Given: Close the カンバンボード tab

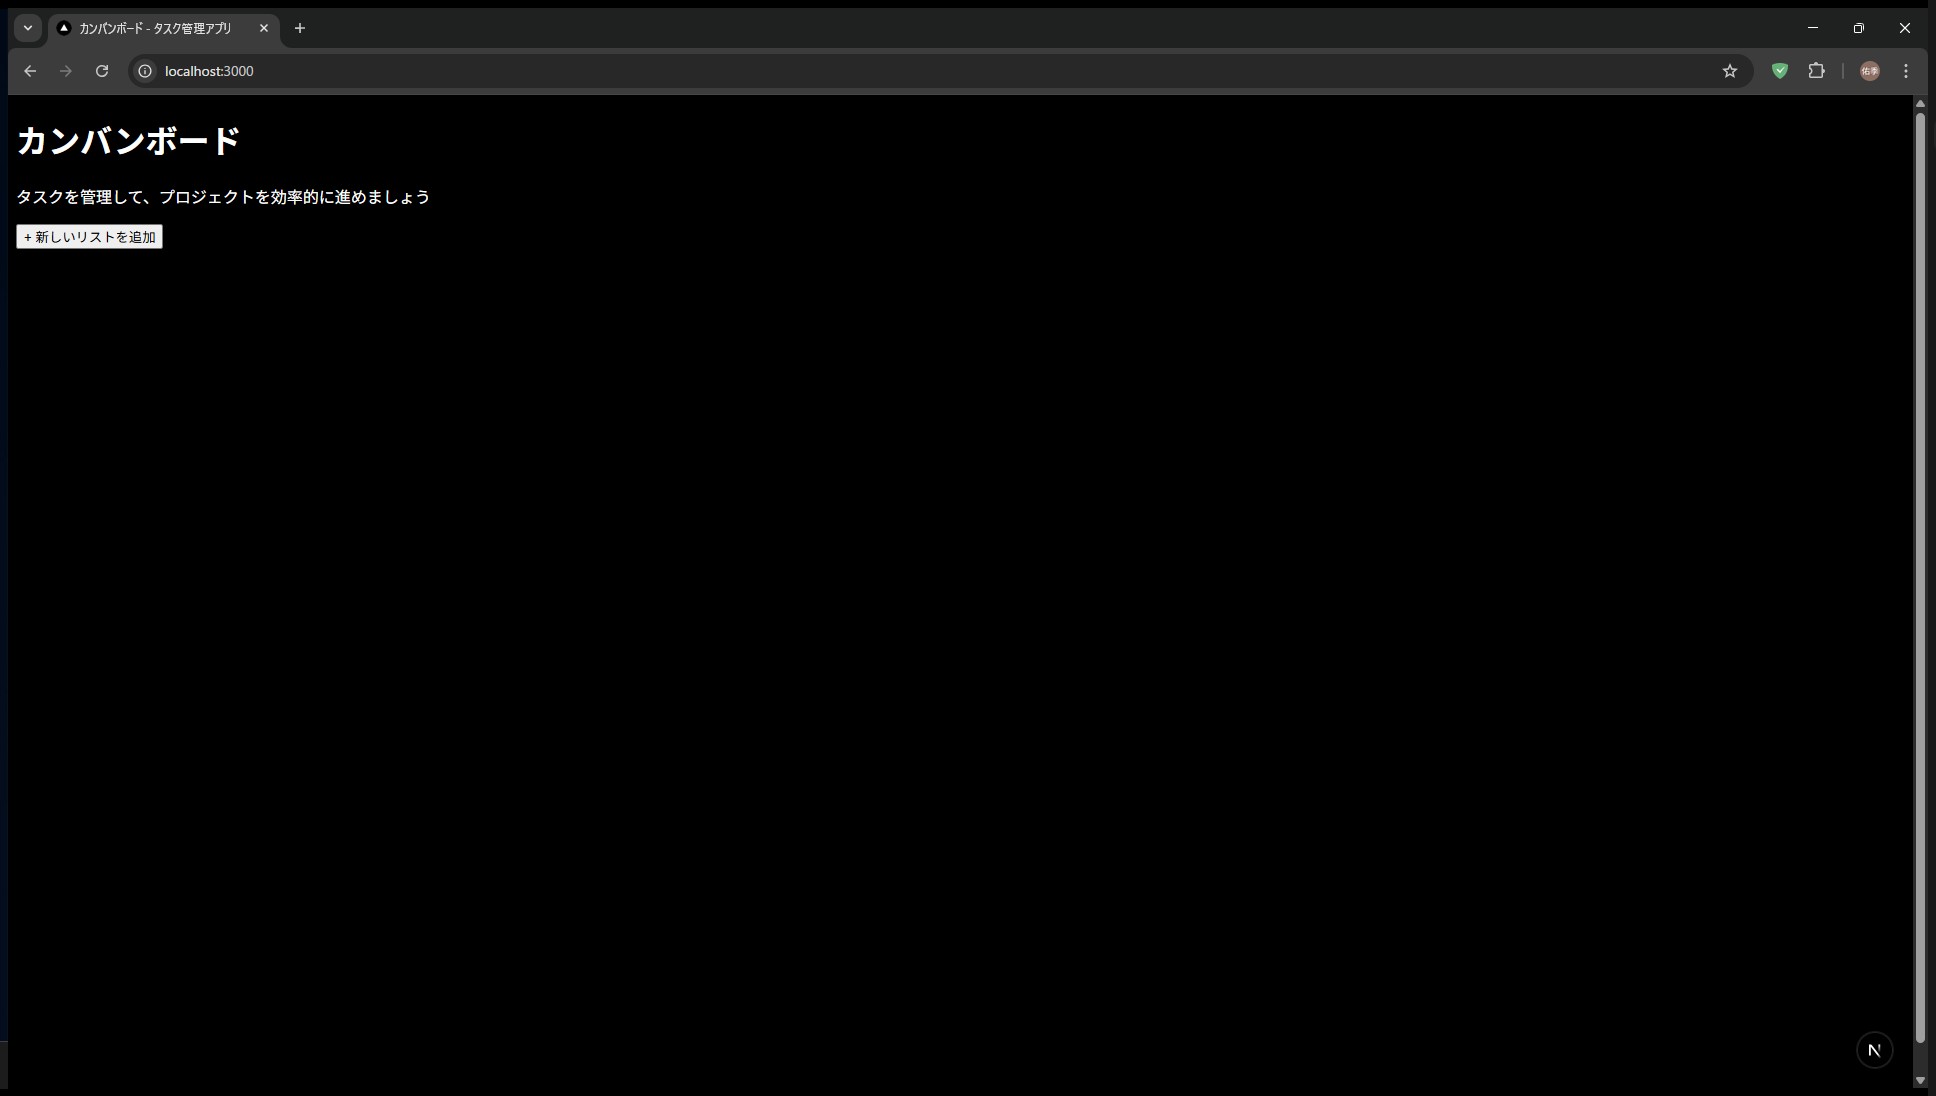Looking at the screenshot, I should pyautogui.click(x=264, y=28).
